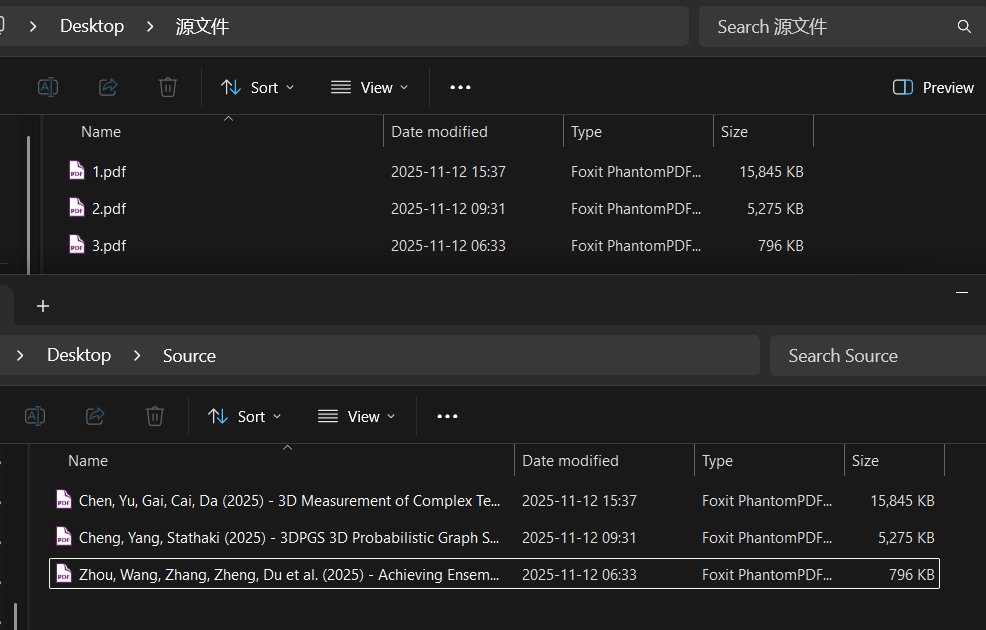Image resolution: width=986 pixels, height=630 pixels.
Task: Add new tab with plus button
Action: point(43,306)
